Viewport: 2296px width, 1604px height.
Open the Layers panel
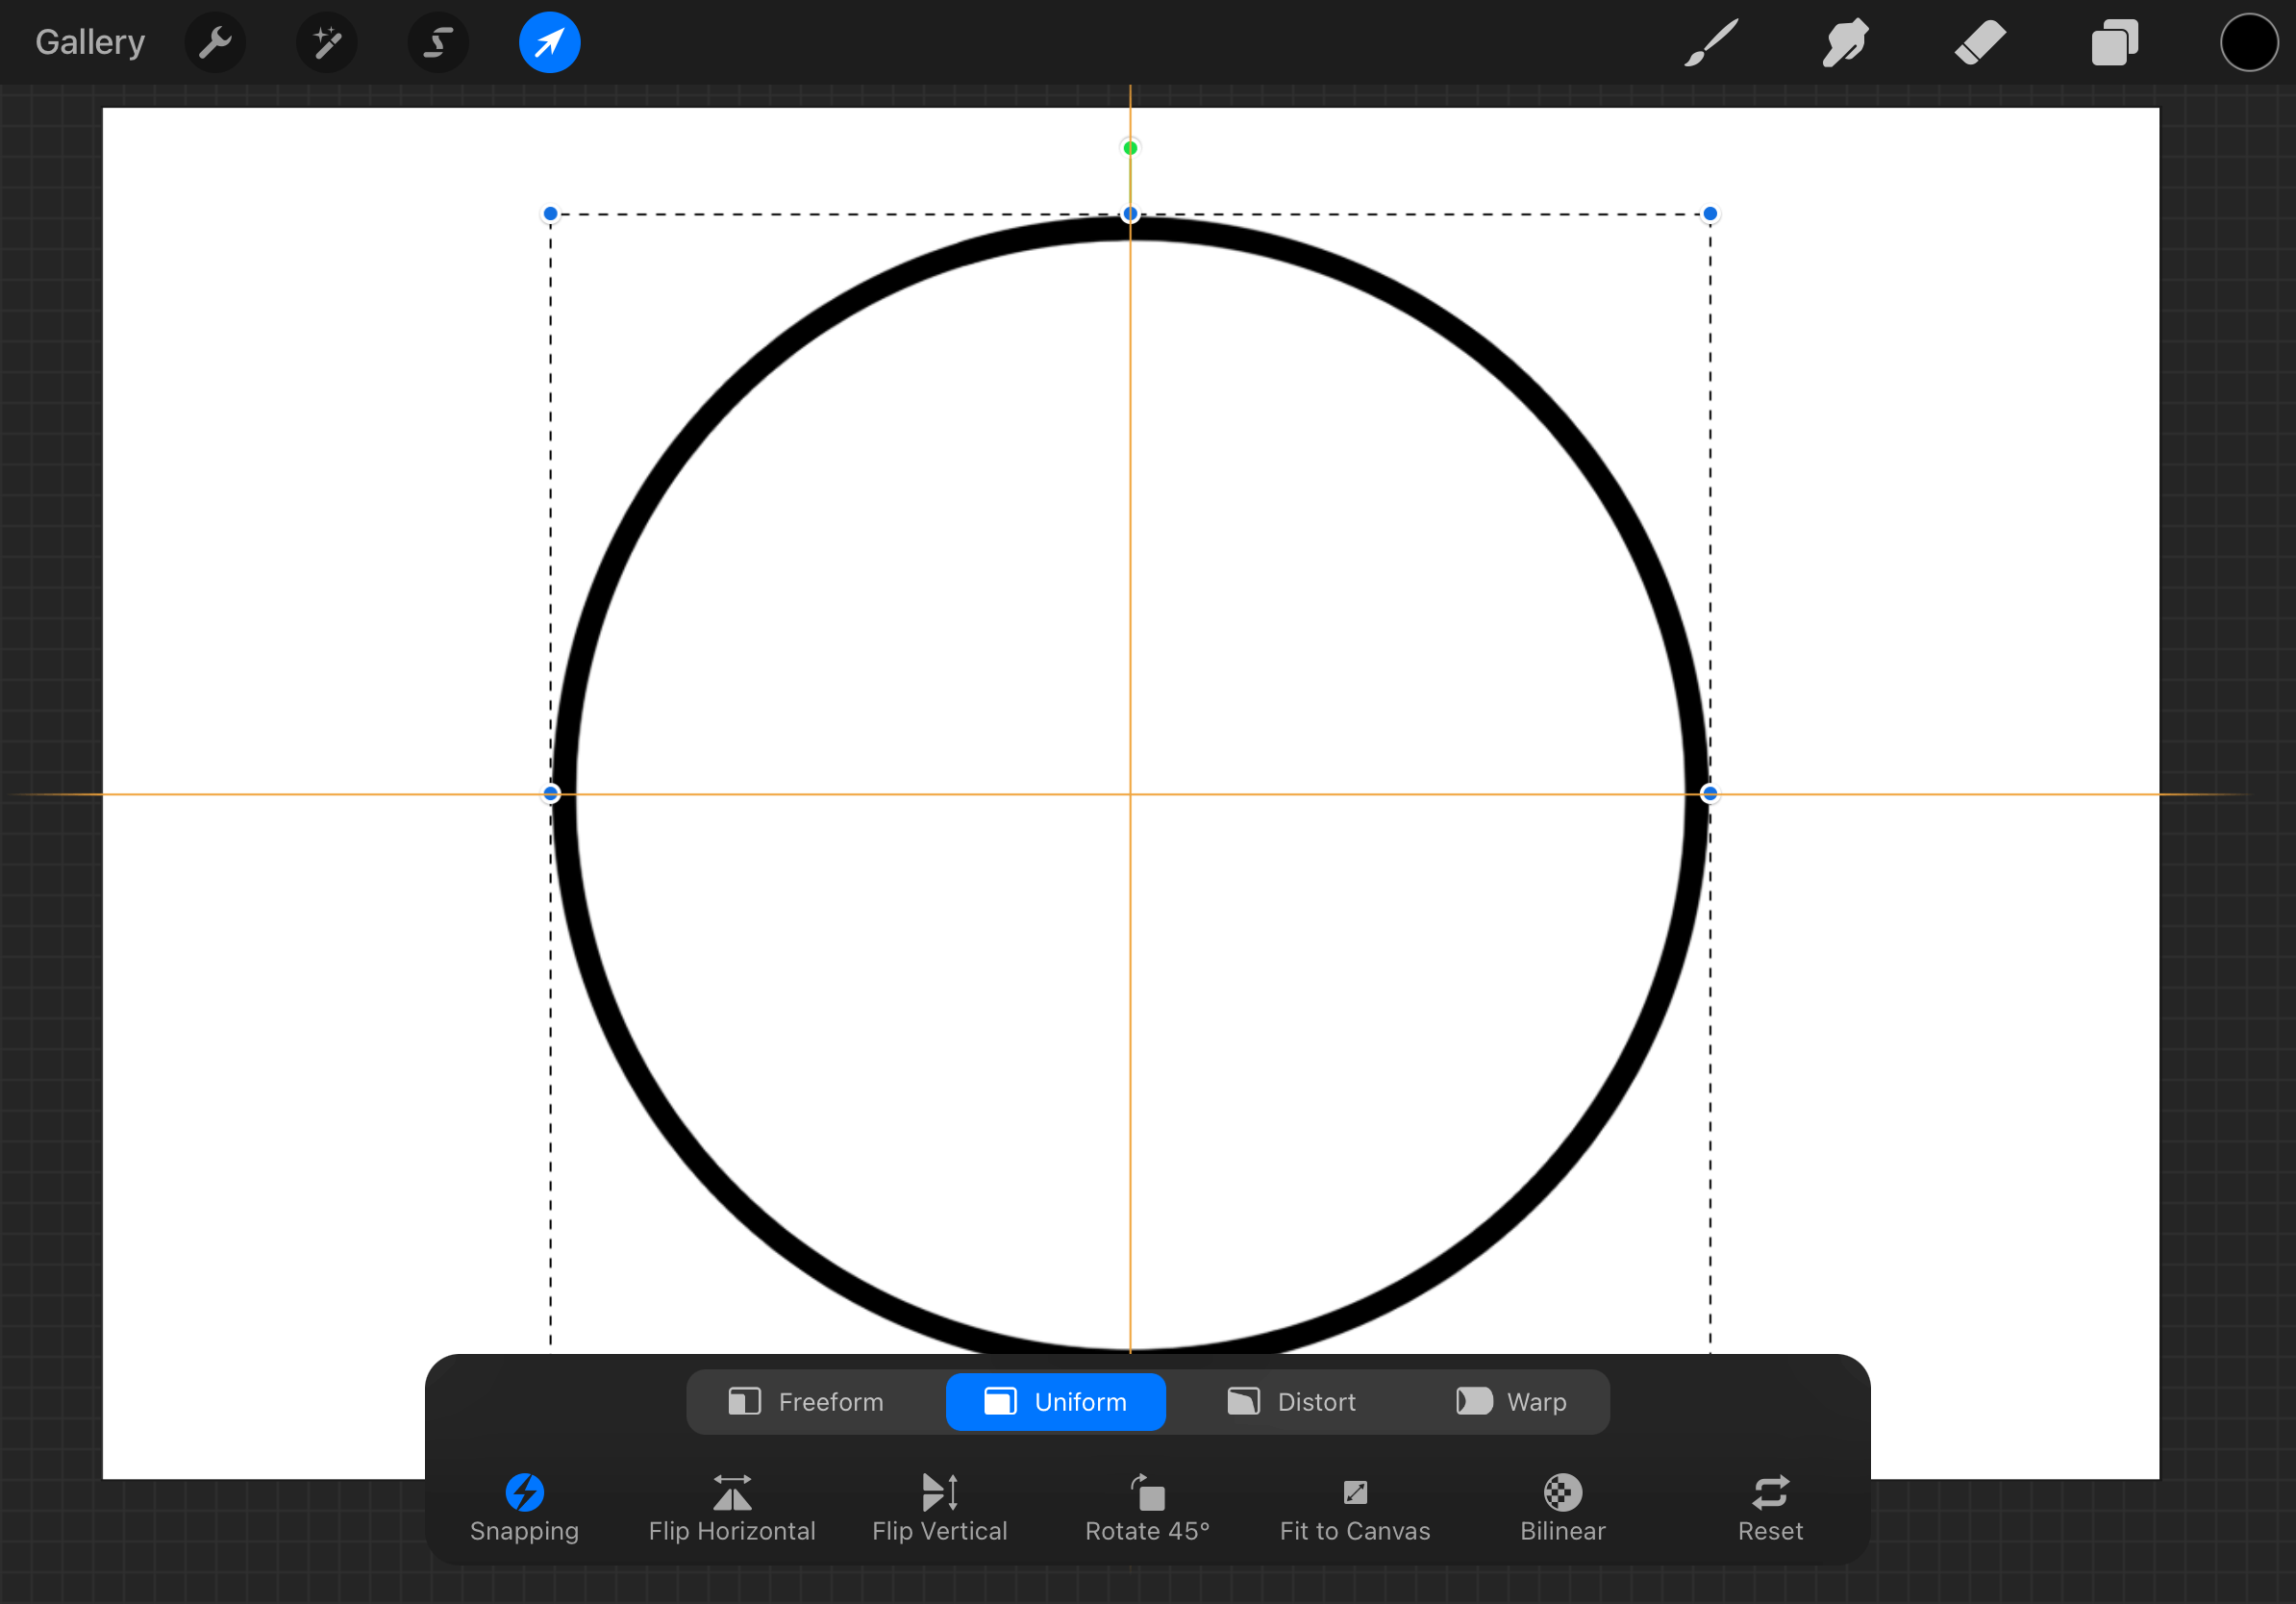(x=2114, y=43)
